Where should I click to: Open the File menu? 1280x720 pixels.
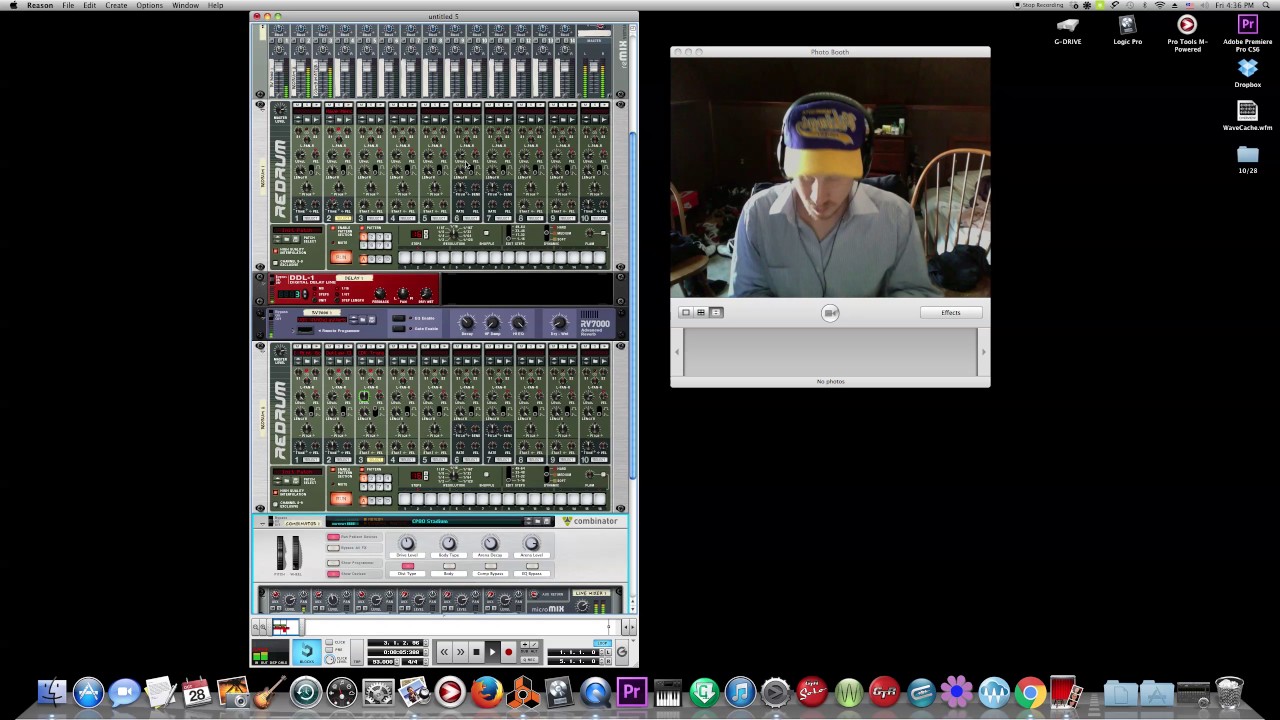pyautogui.click(x=68, y=5)
